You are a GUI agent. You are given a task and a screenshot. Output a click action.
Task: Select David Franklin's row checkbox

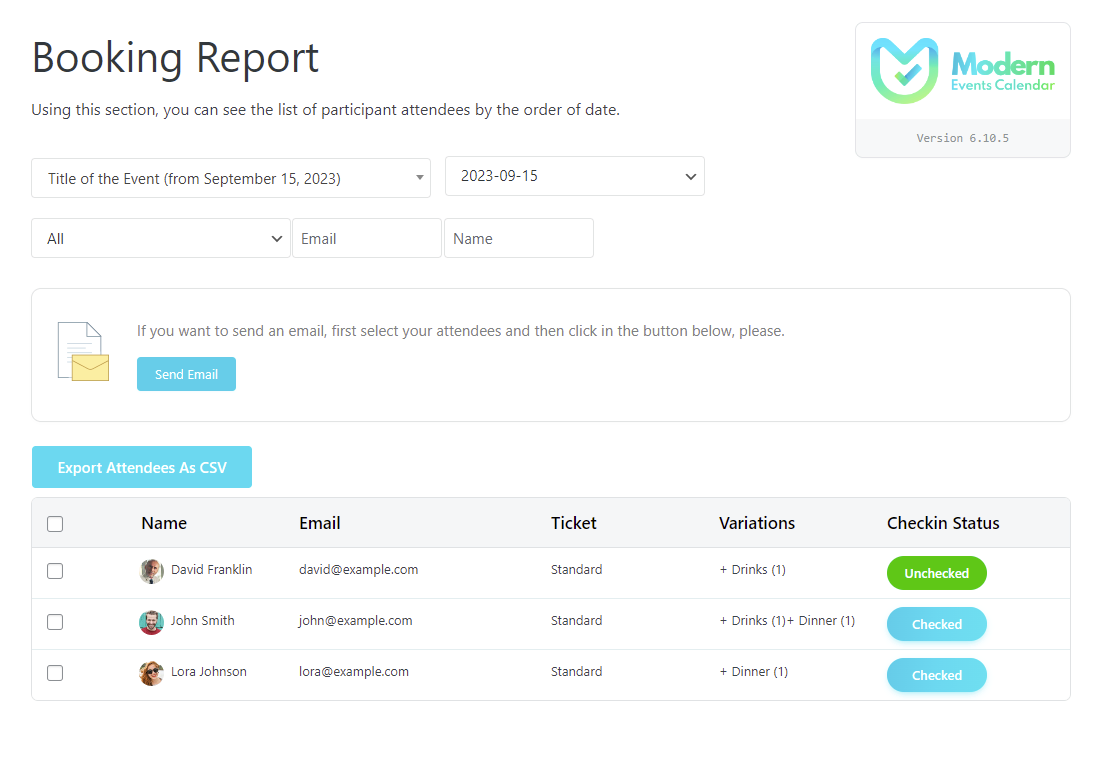(x=55, y=571)
